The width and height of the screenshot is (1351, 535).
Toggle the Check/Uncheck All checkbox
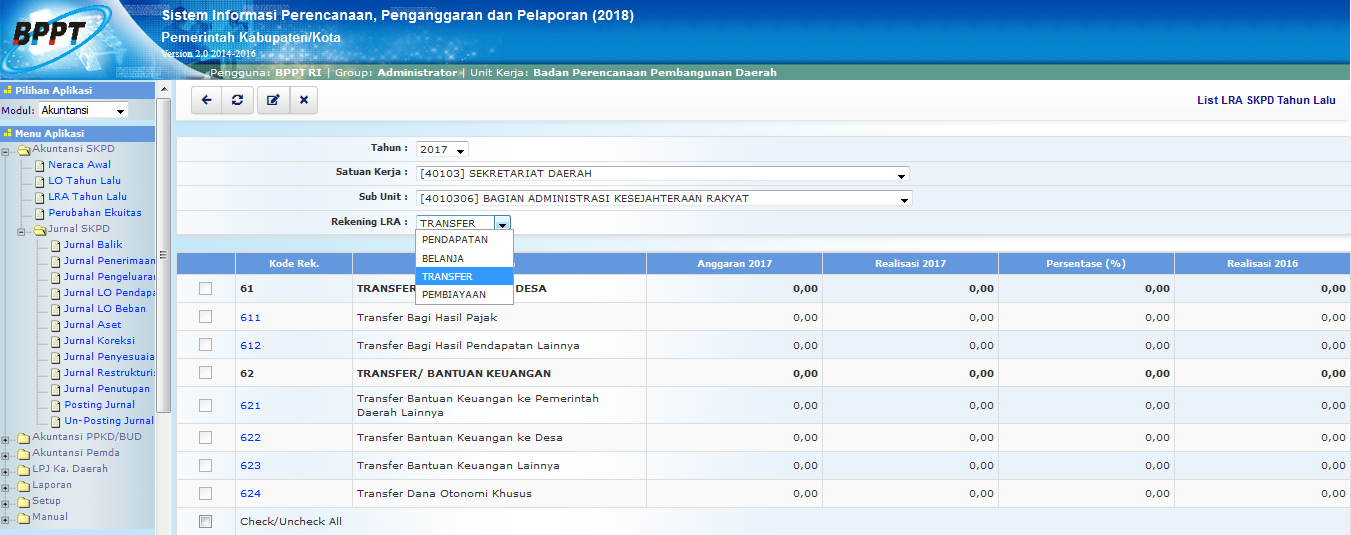click(205, 522)
